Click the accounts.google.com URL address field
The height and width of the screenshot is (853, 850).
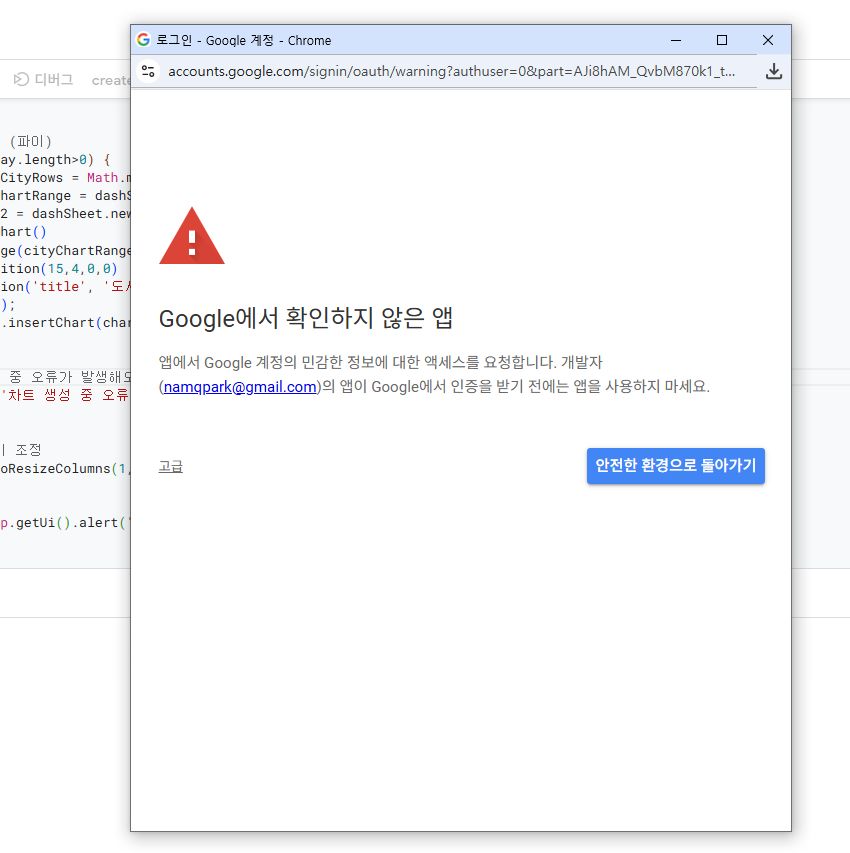point(452,71)
